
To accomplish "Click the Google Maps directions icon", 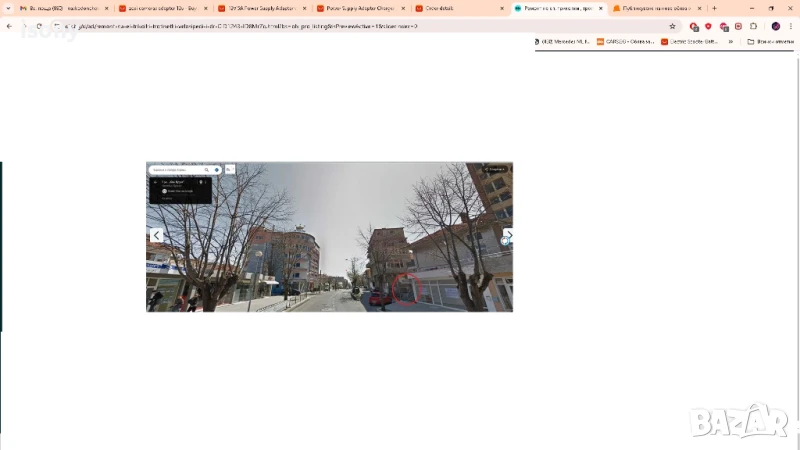I will 217,170.
